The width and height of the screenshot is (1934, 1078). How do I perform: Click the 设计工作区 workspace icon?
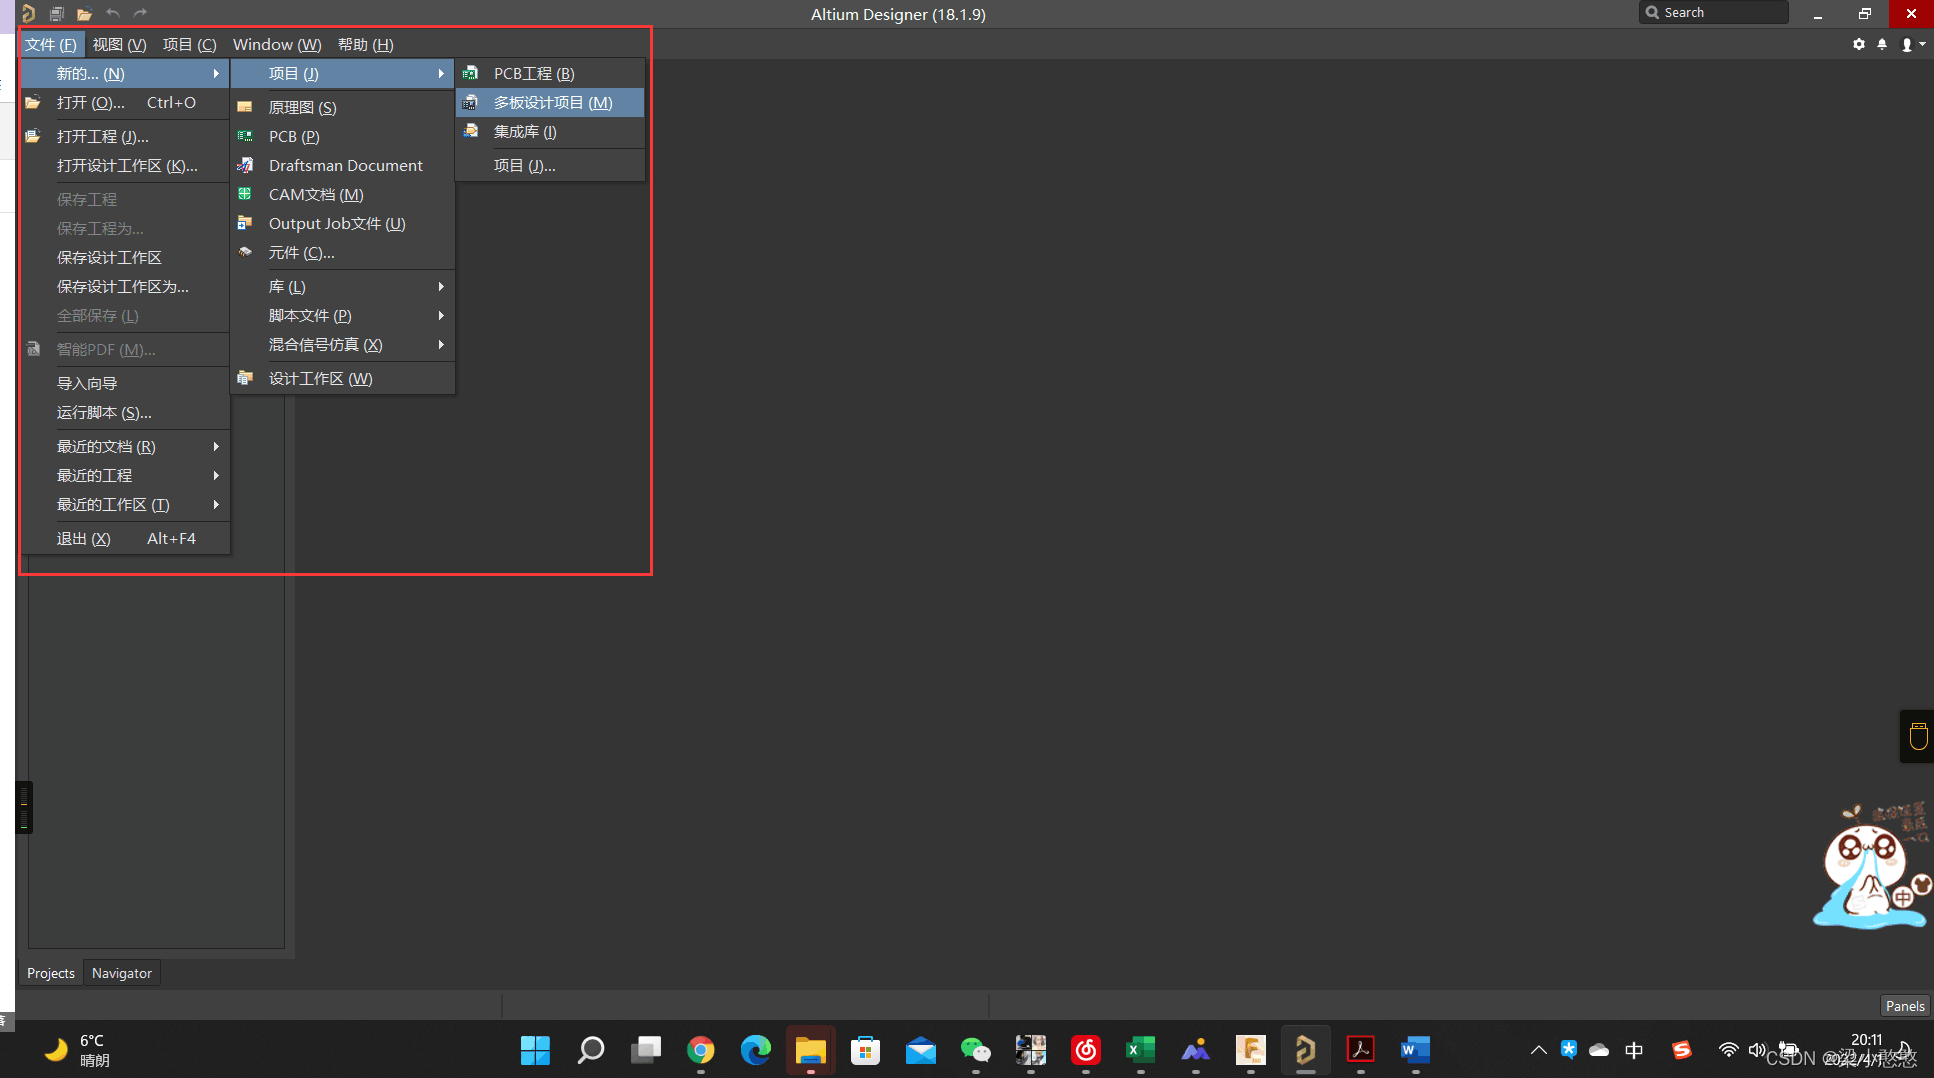(x=245, y=378)
